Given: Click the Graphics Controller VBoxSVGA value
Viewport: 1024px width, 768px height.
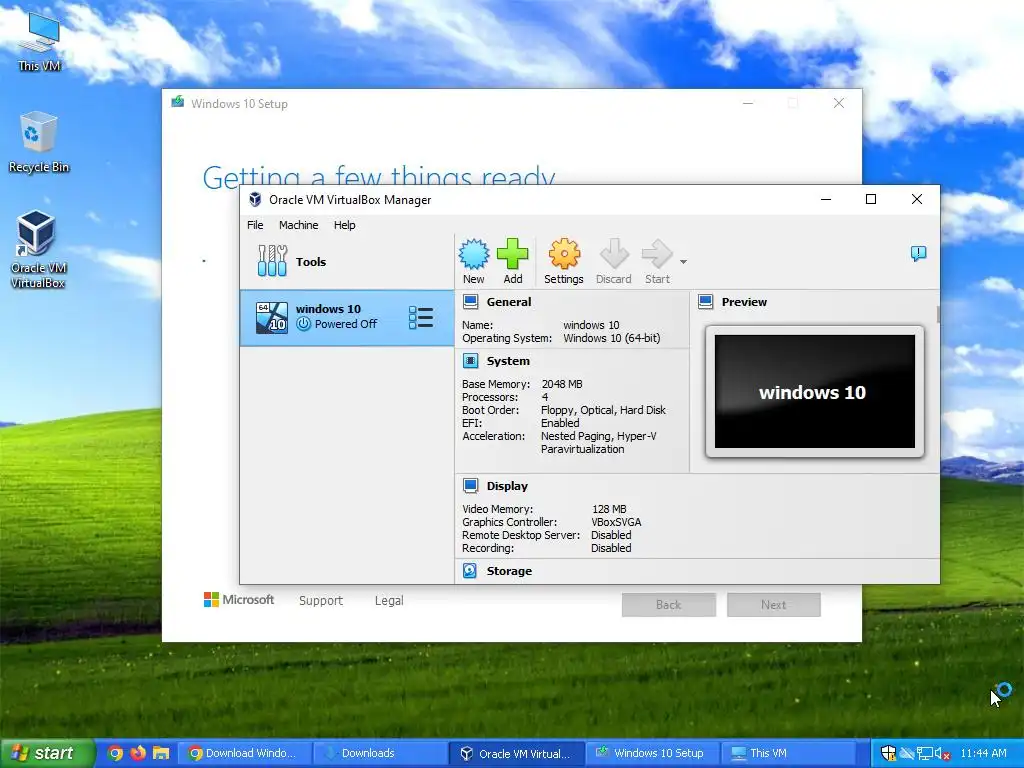Looking at the screenshot, I should [x=616, y=522].
